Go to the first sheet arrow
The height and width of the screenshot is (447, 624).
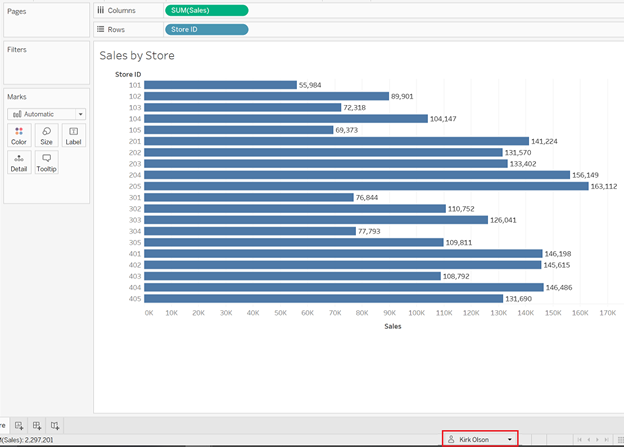(579, 439)
